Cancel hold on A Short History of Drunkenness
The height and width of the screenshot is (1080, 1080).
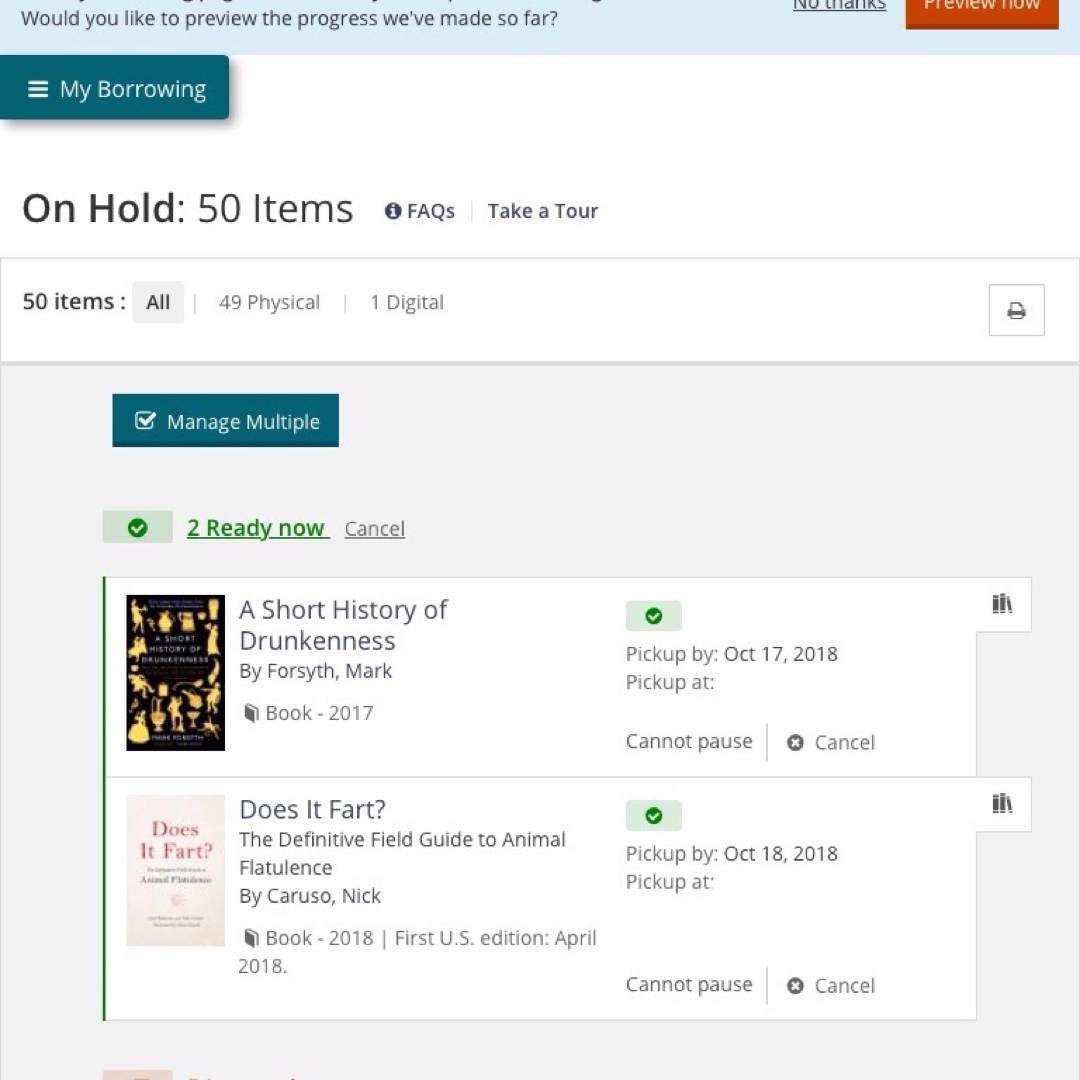click(x=831, y=742)
